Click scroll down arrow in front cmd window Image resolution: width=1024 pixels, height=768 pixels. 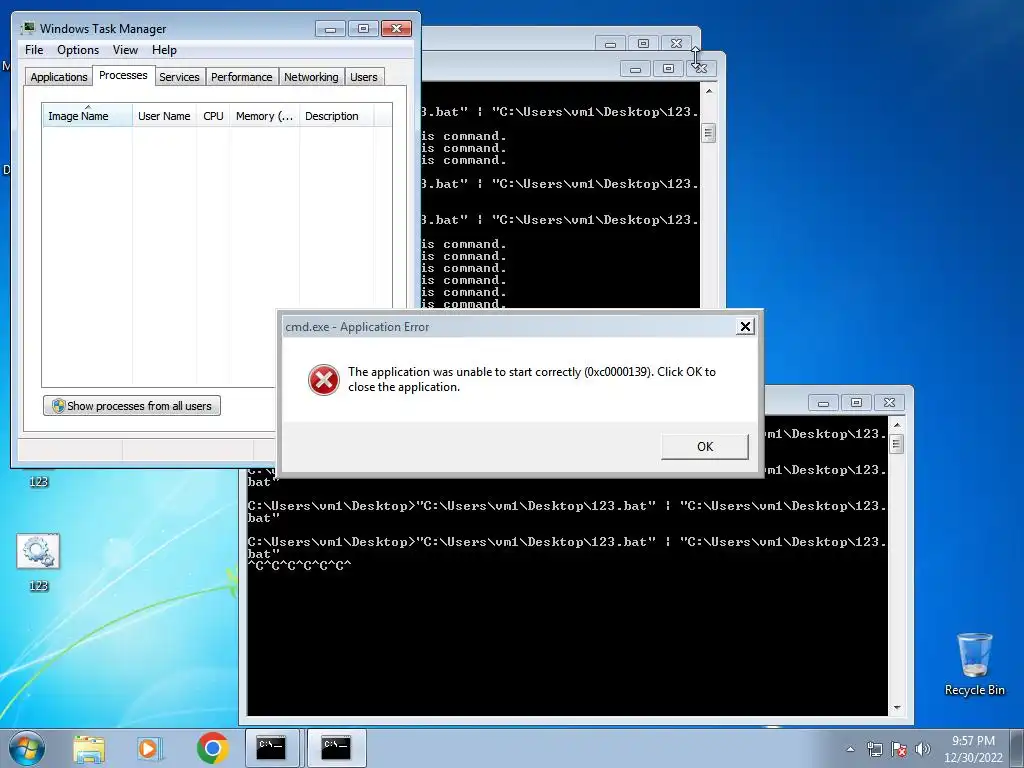pos(897,708)
